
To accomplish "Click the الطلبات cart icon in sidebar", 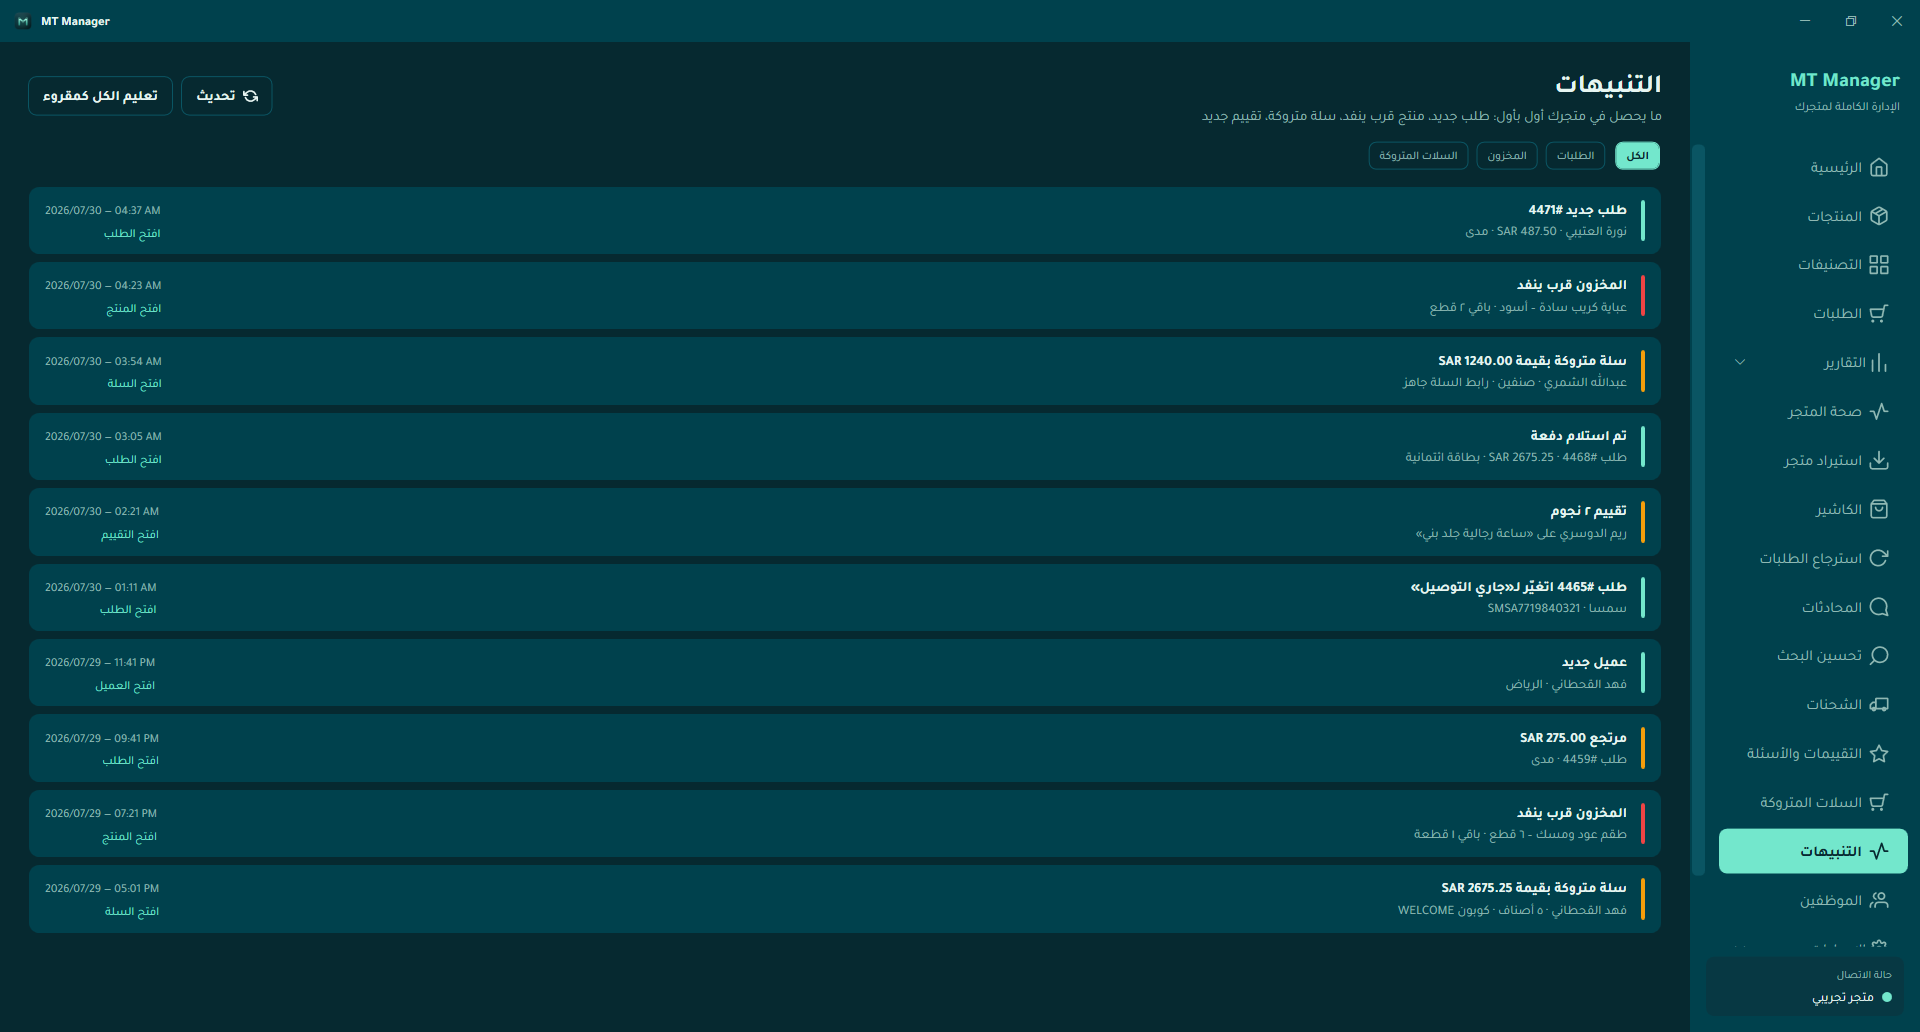I will (1879, 314).
